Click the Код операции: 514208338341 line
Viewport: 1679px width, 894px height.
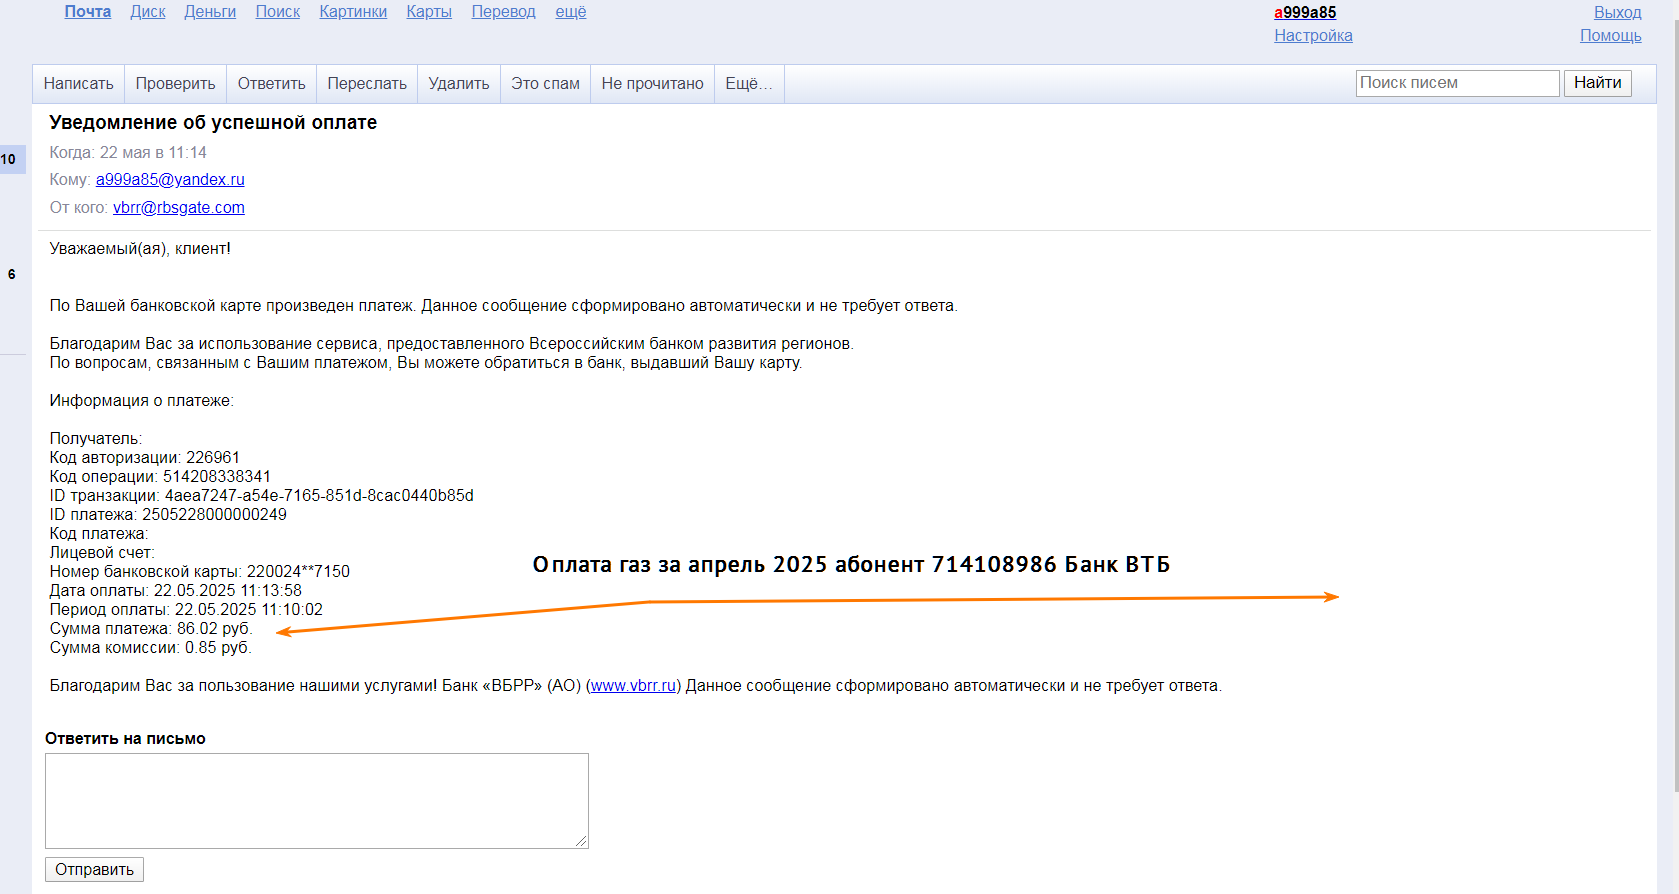(160, 477)
